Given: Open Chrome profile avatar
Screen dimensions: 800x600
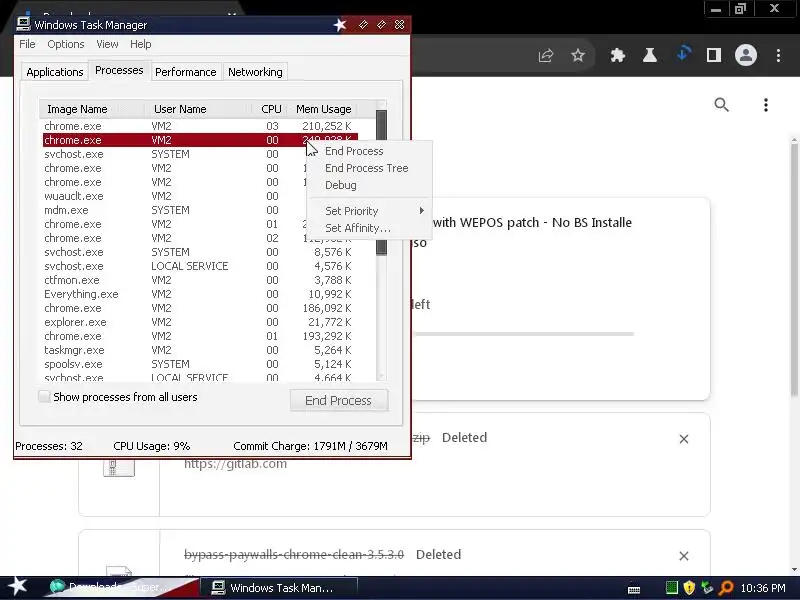Looking at the screenshot, I should pos(745,55).
